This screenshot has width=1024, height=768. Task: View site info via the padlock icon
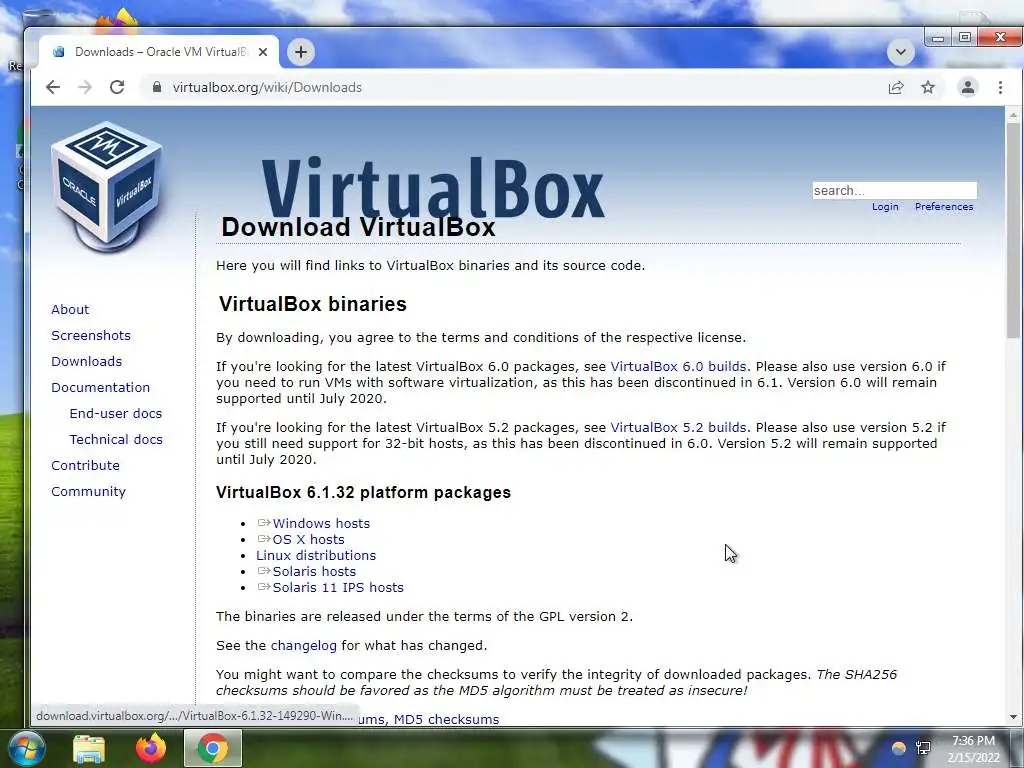pos(157,87)
